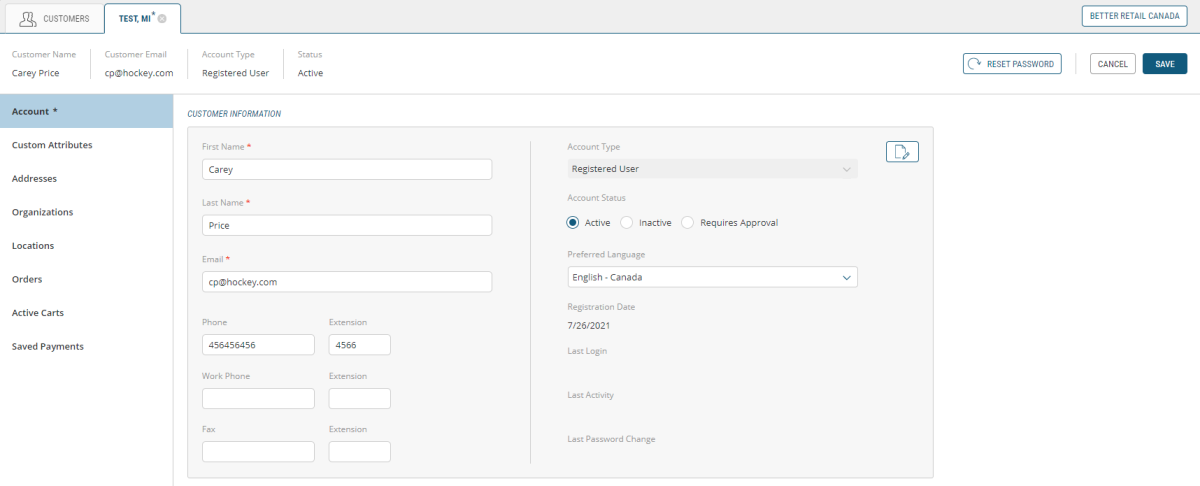View the Active Carts section
This screenshot has height=486, width=1200.
point(38,313)
